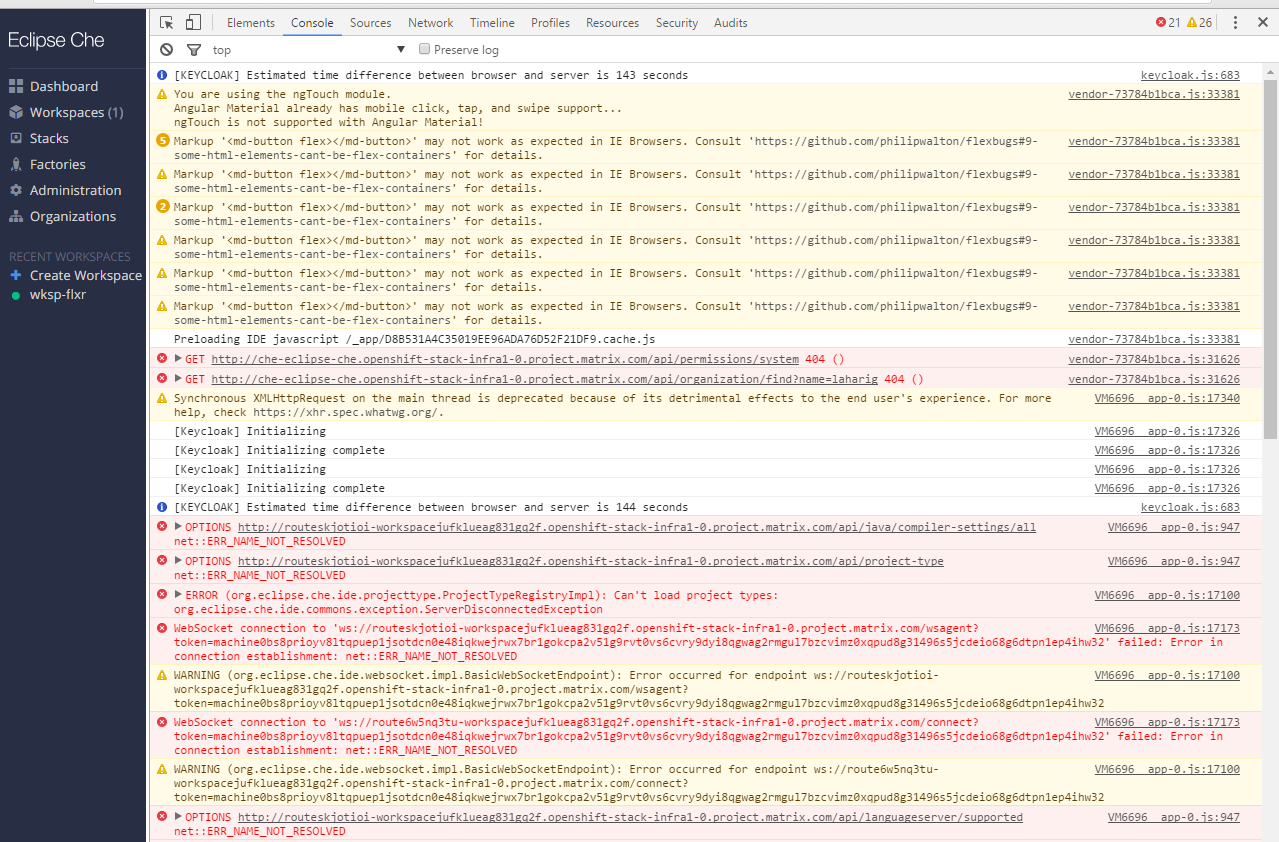Click the Administration gear icon

point(15,190)
